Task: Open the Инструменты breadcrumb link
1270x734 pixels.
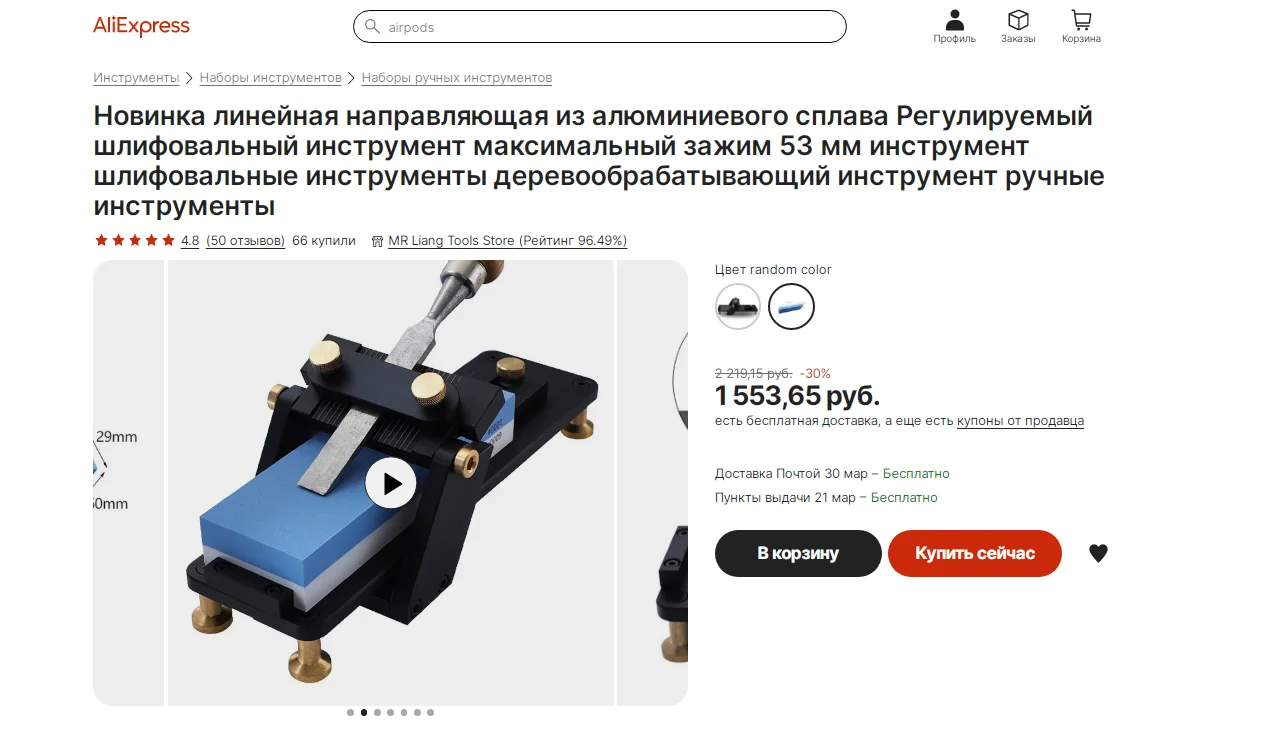Action: (136, 78)
